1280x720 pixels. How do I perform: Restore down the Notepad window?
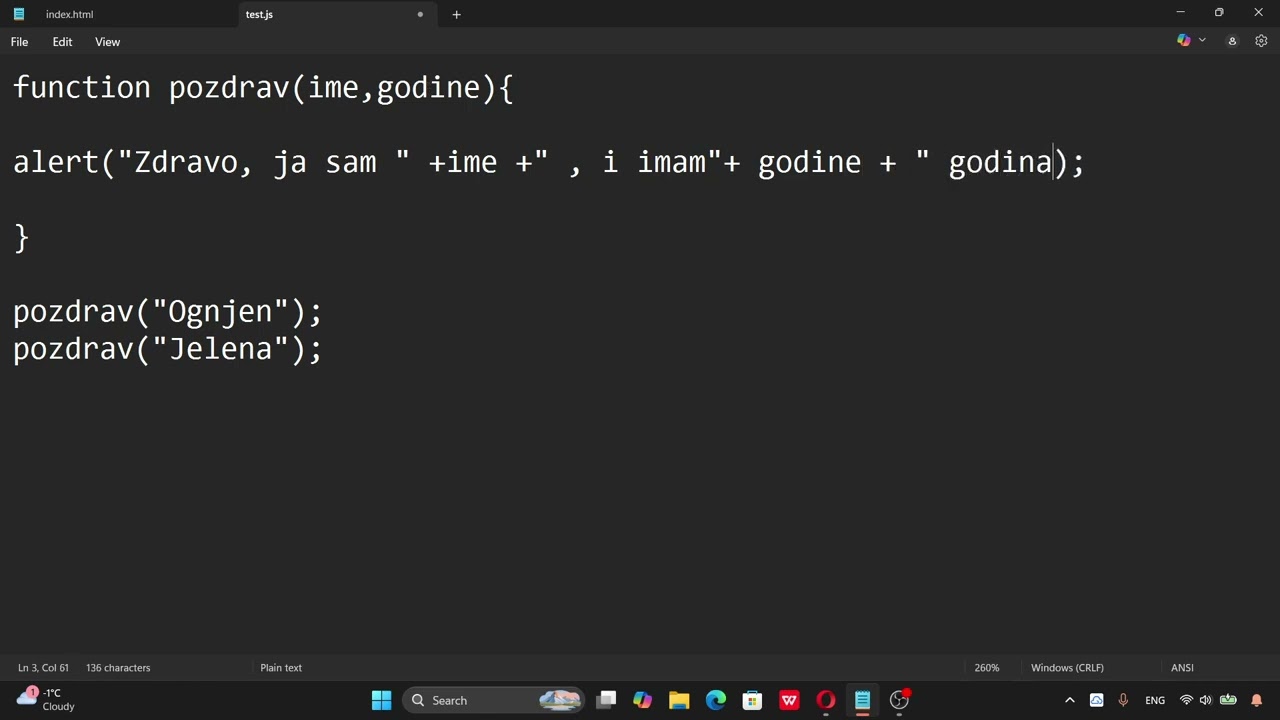tap(1219, 13)
